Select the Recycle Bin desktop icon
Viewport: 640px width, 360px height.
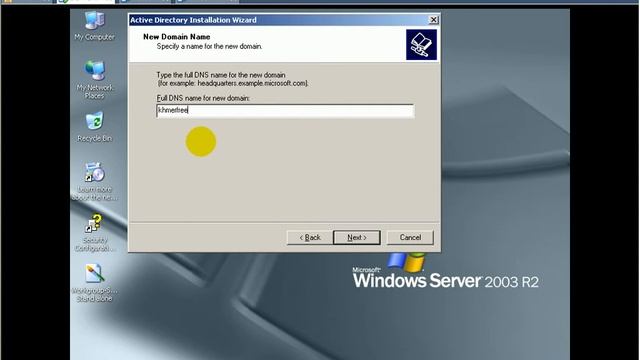(x=94, y=127)
